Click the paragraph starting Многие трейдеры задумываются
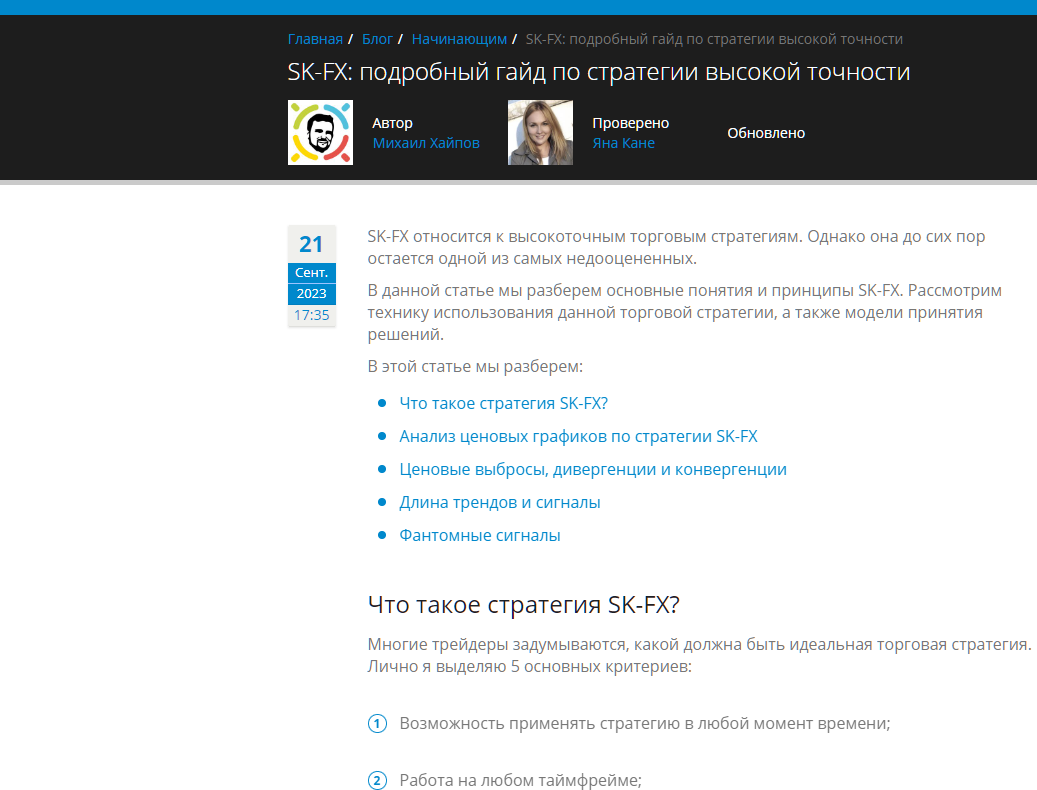The width and height of the screenshot is (1037, 790). pos(699,655)
